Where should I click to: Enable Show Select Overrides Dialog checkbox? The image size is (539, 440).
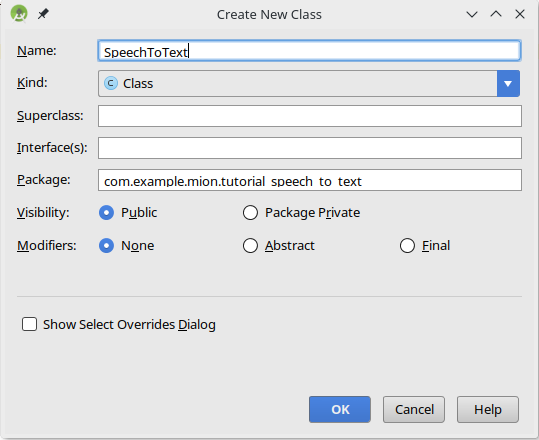pos(30,324)
